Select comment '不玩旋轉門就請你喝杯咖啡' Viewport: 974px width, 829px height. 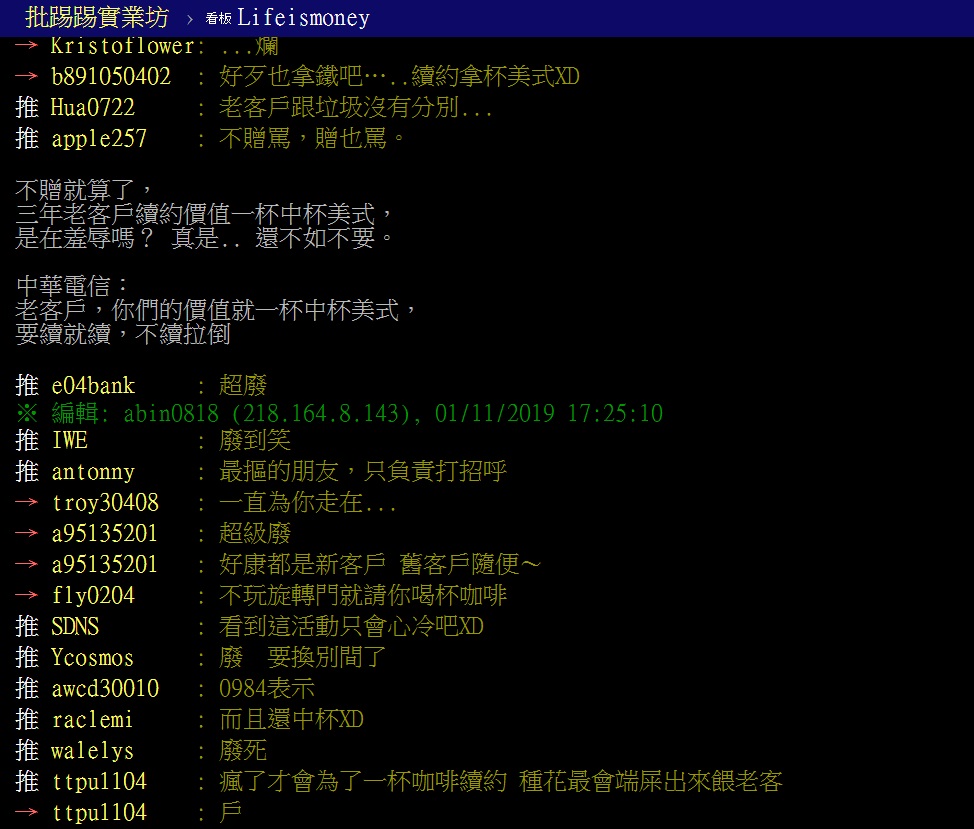(x=363, y=596)
